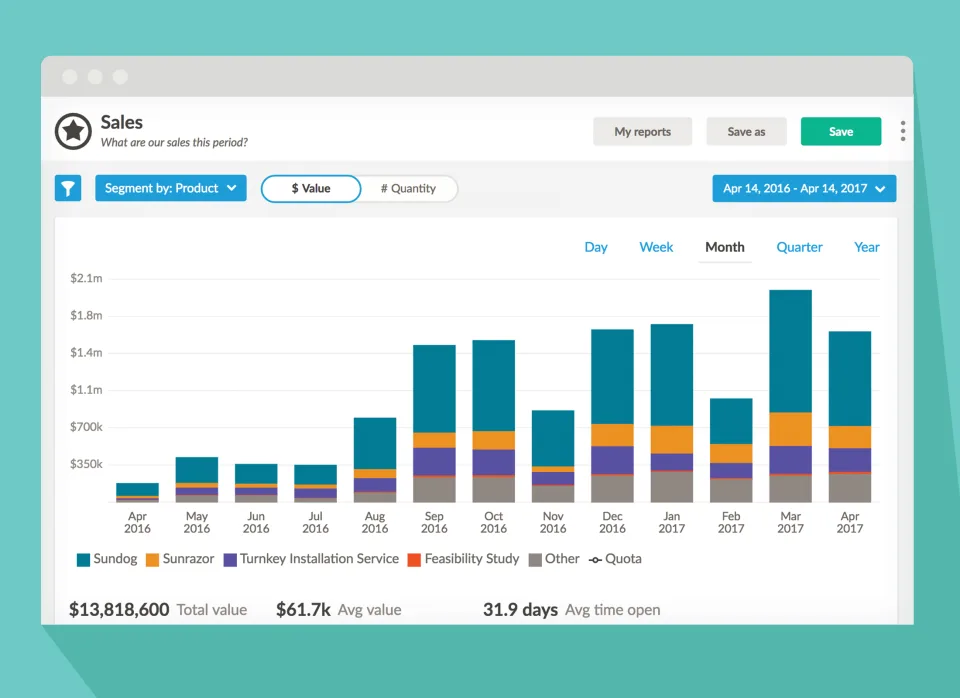960x698 pixels.
Task: Toggle the Other gray legend item
Action: tap(554, 559)
